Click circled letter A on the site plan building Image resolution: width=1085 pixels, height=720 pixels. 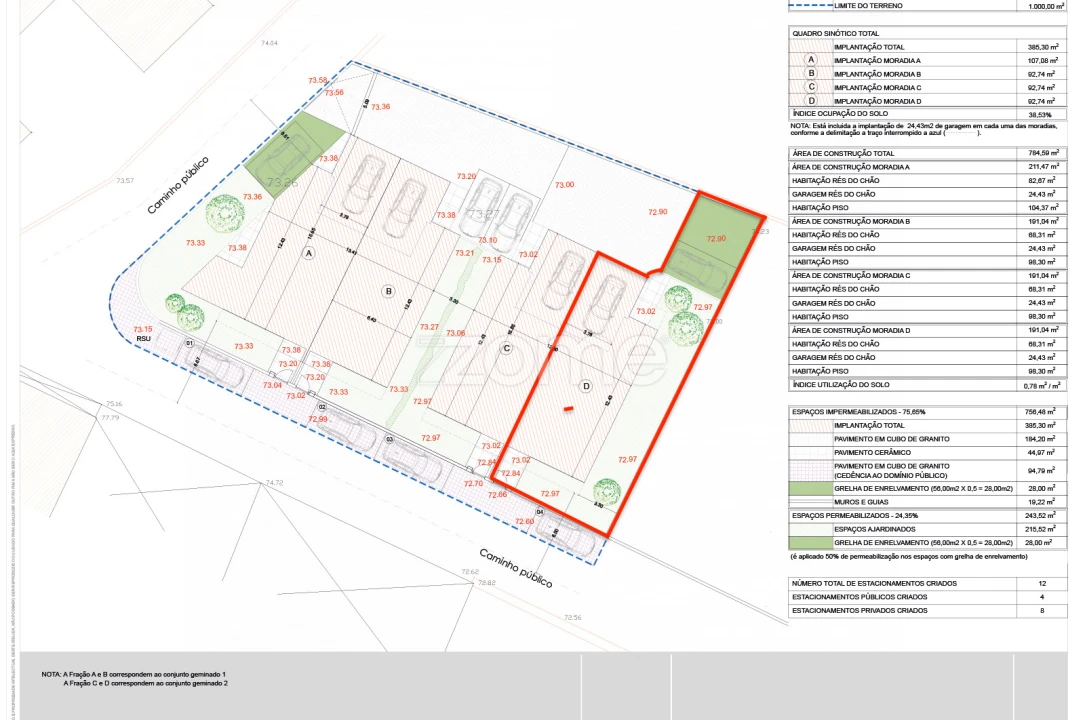(x=309, y=254)
